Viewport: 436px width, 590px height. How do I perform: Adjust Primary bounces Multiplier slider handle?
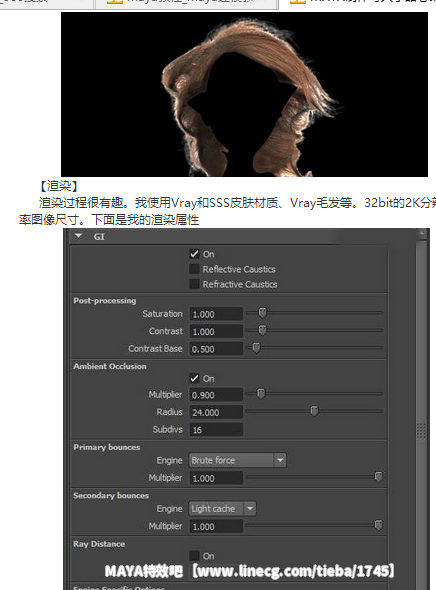coord(378,477)
